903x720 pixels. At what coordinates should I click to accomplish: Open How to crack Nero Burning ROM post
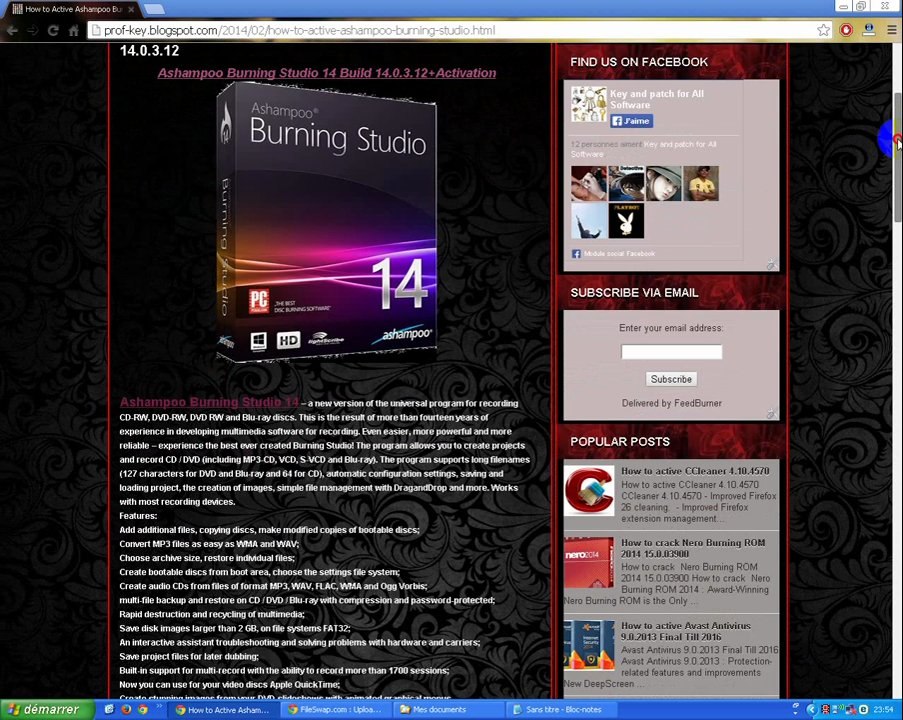pyautogui.click(x=693, y=548)
